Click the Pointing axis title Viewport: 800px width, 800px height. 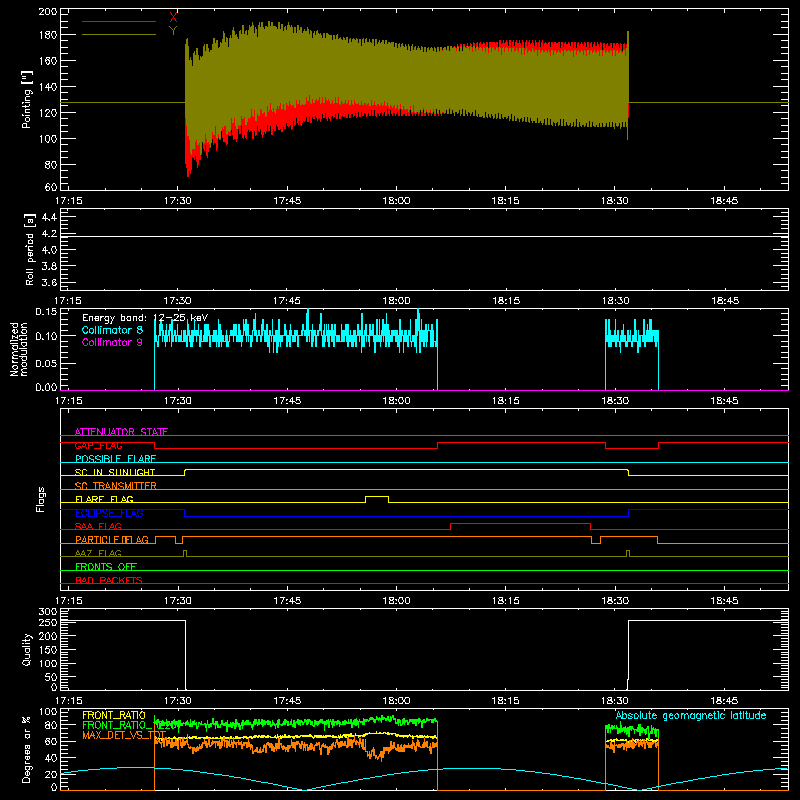[27, 99]
